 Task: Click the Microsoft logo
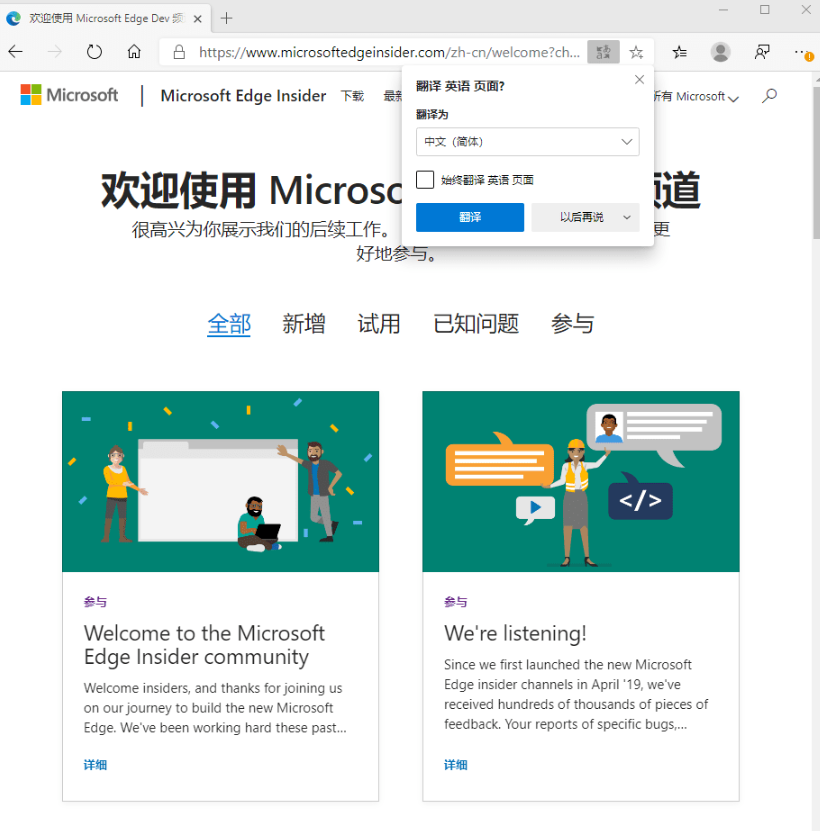(69, 95)
